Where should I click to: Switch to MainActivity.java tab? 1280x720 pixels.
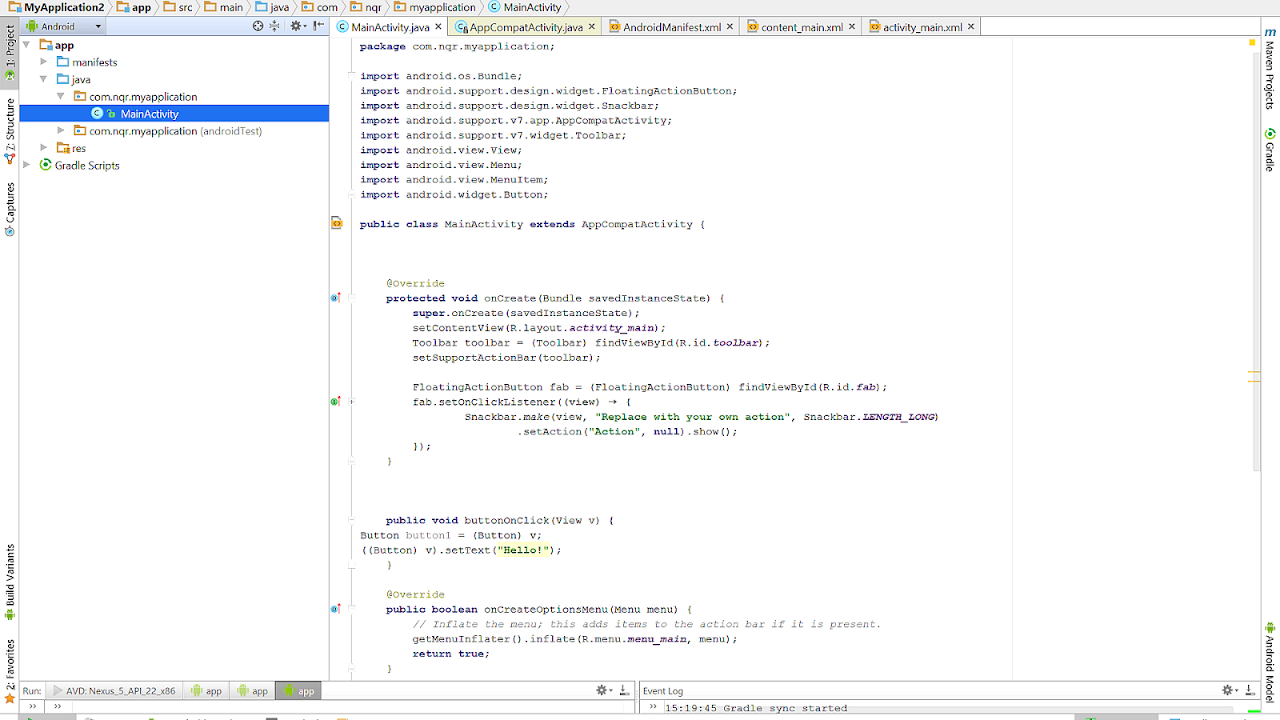click(390, 27)
